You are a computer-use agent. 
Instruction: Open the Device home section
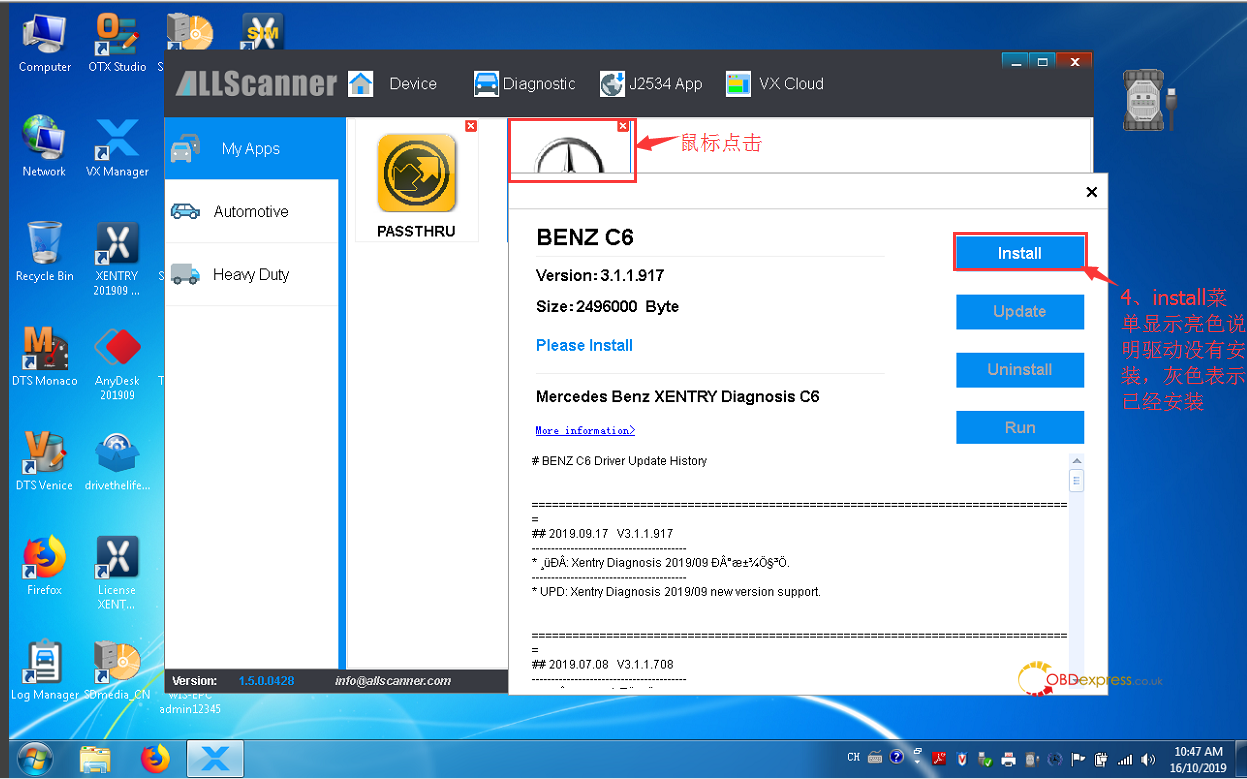tap(393, 84)
